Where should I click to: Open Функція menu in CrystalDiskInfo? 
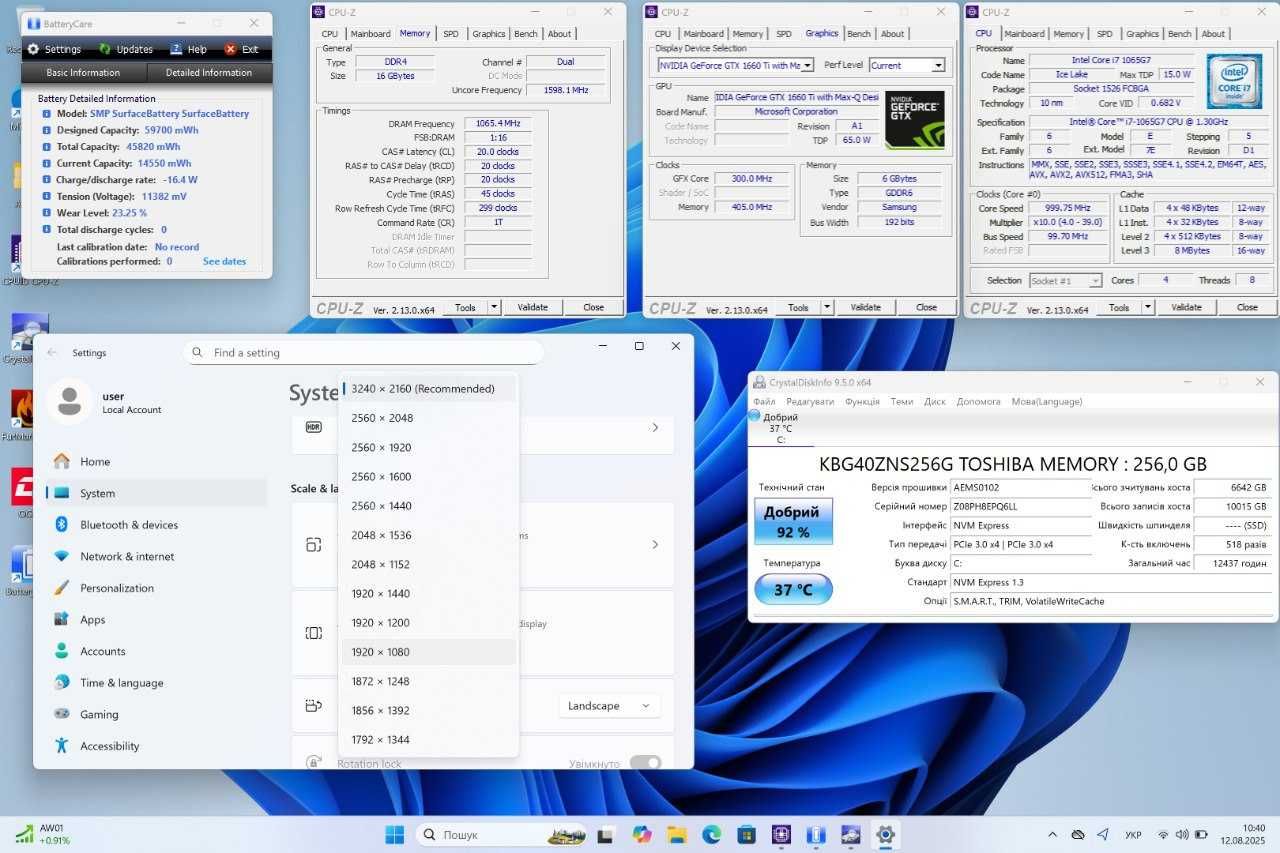[862, 401]
